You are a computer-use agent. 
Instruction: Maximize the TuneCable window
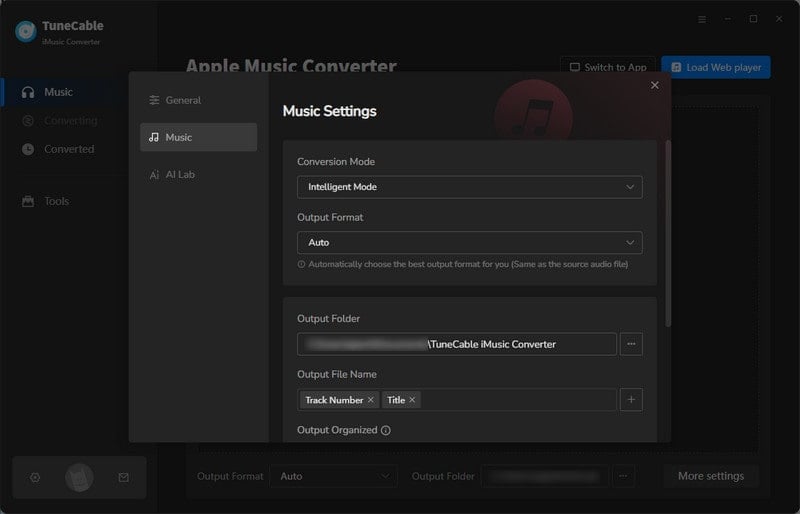[x=753, y=19]
